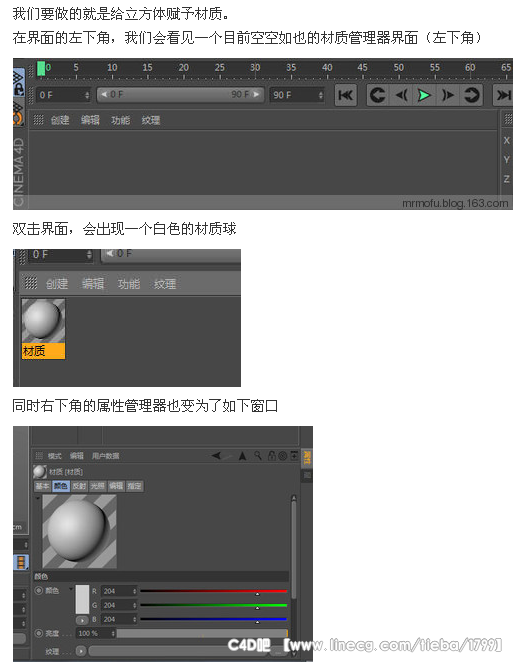528x662 pixels.
Task: Click the green G channel slider
Action: tap(214, 606)
